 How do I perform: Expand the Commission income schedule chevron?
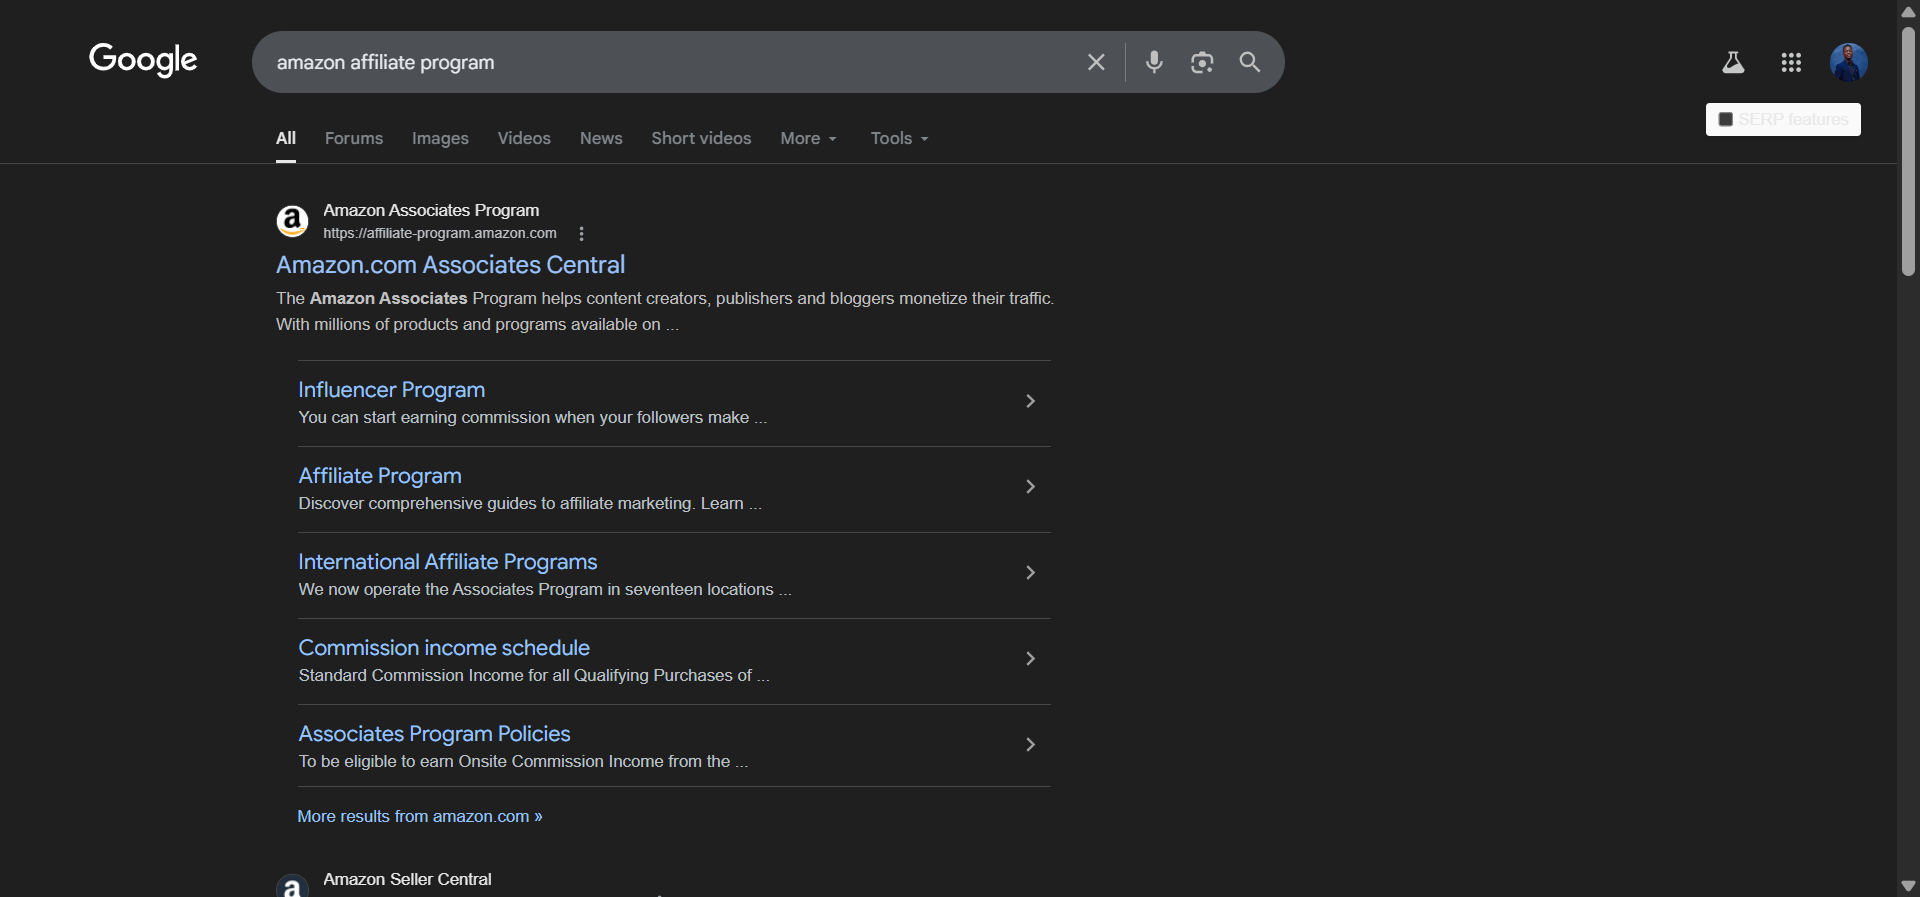tap(1030, 659)
